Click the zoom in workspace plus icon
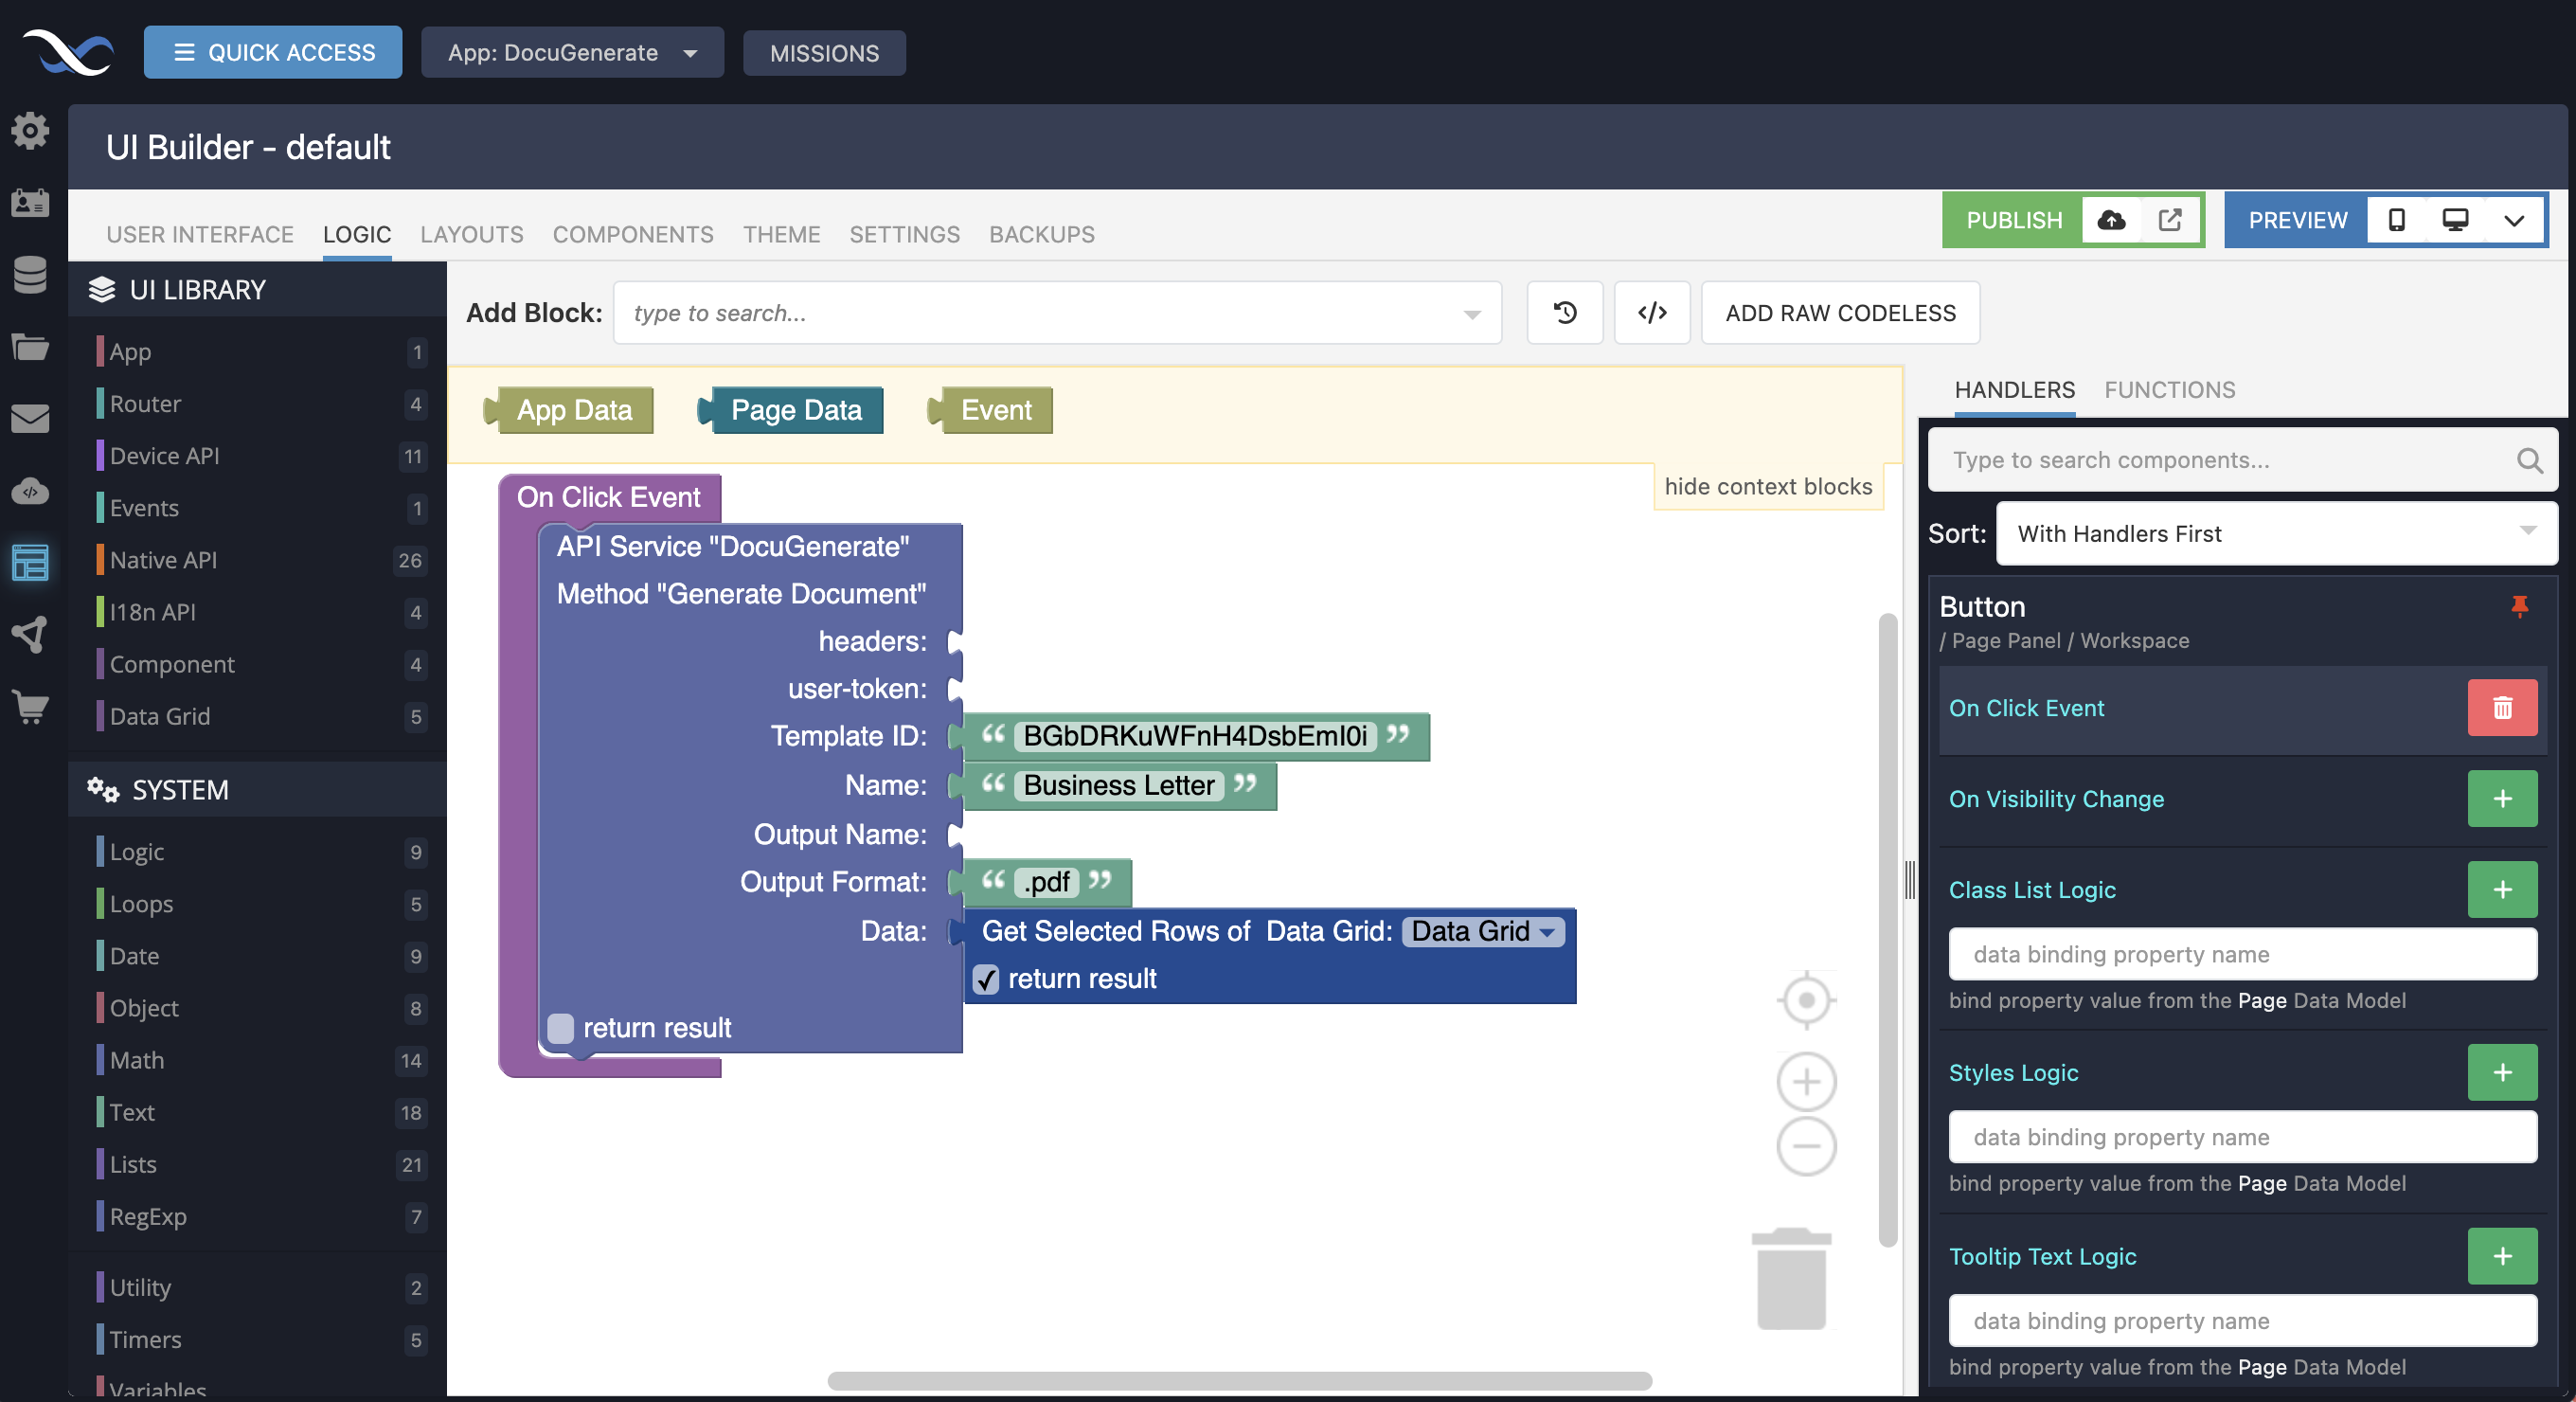The height and width of the screenshot is (1402, 2576). pos(1805,1082)
